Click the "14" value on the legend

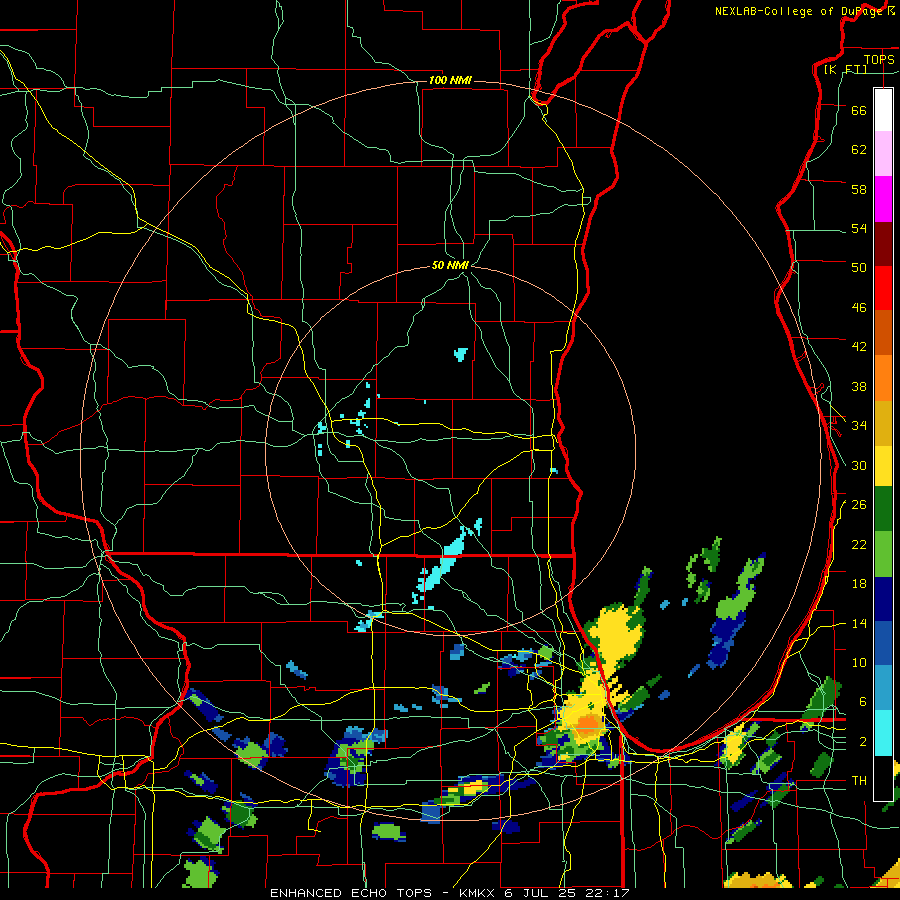(x=859, y=623)
